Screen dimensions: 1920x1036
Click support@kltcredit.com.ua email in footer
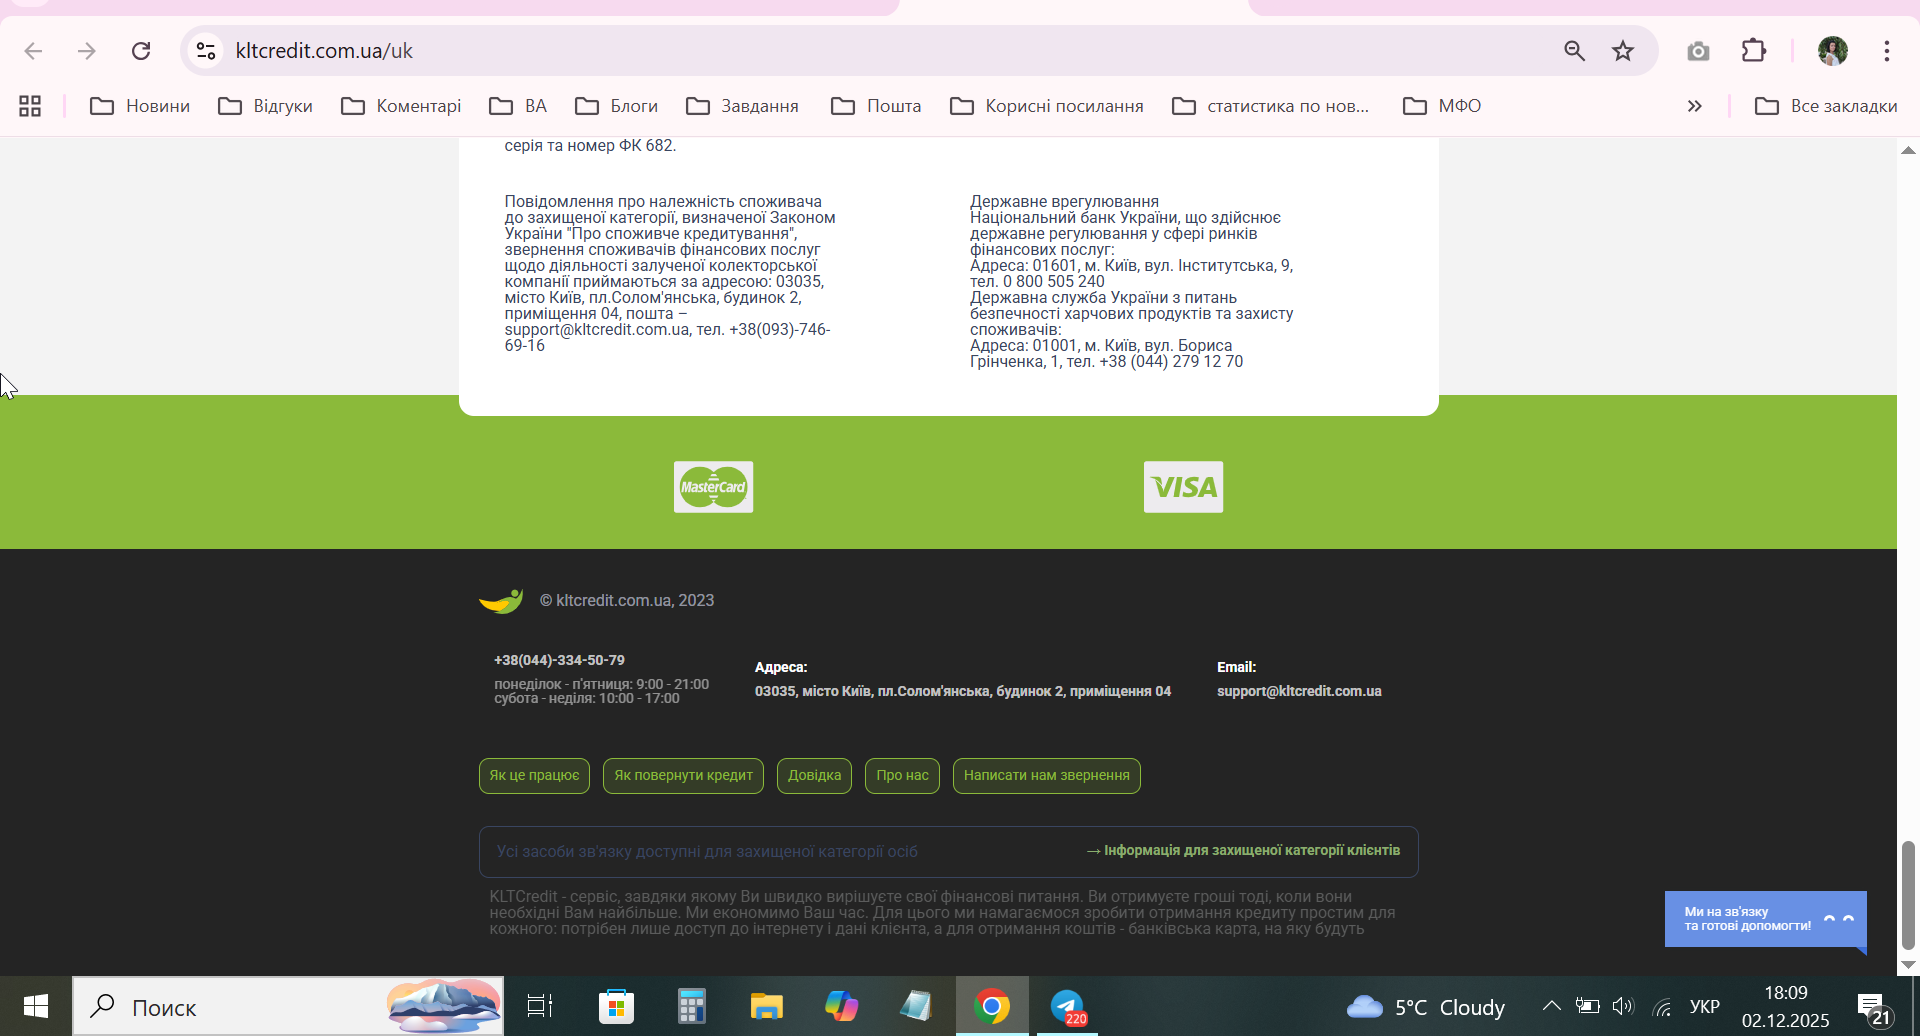(1299, 691)
